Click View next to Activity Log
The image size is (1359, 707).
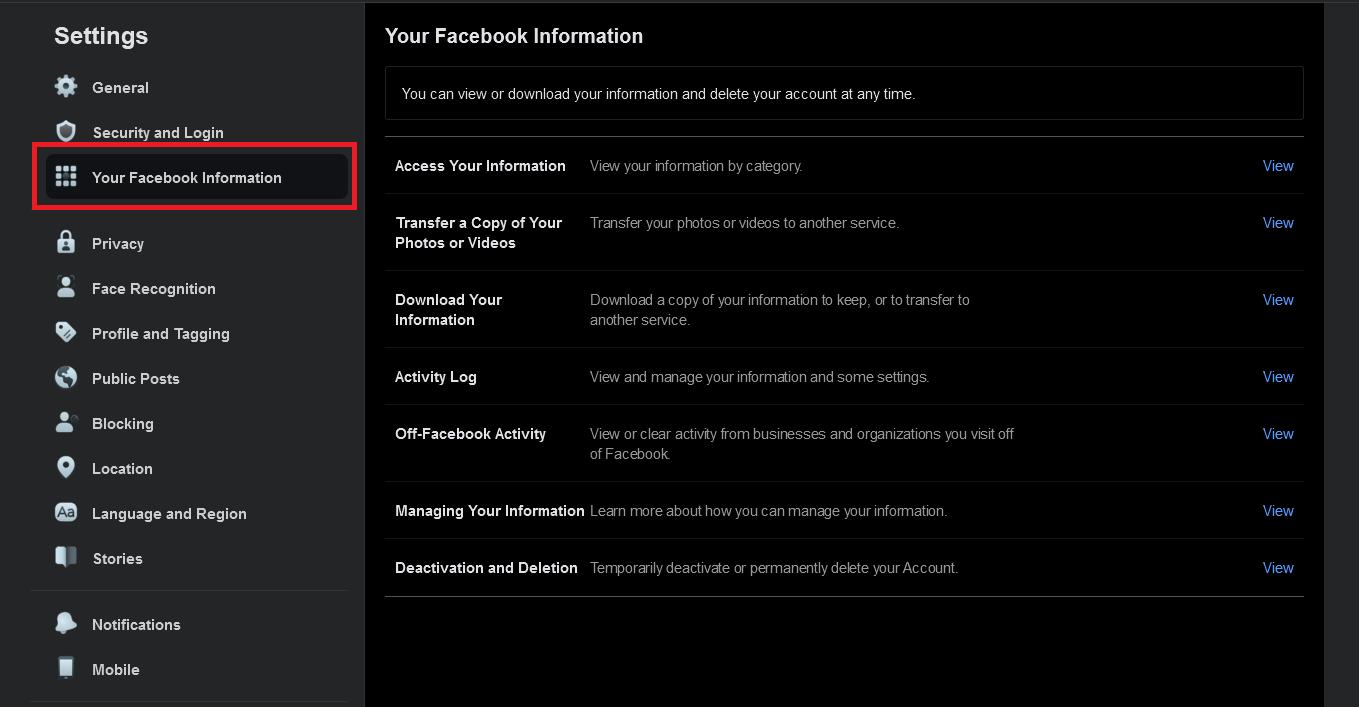pyautogui.click(x=1278, y=377)
